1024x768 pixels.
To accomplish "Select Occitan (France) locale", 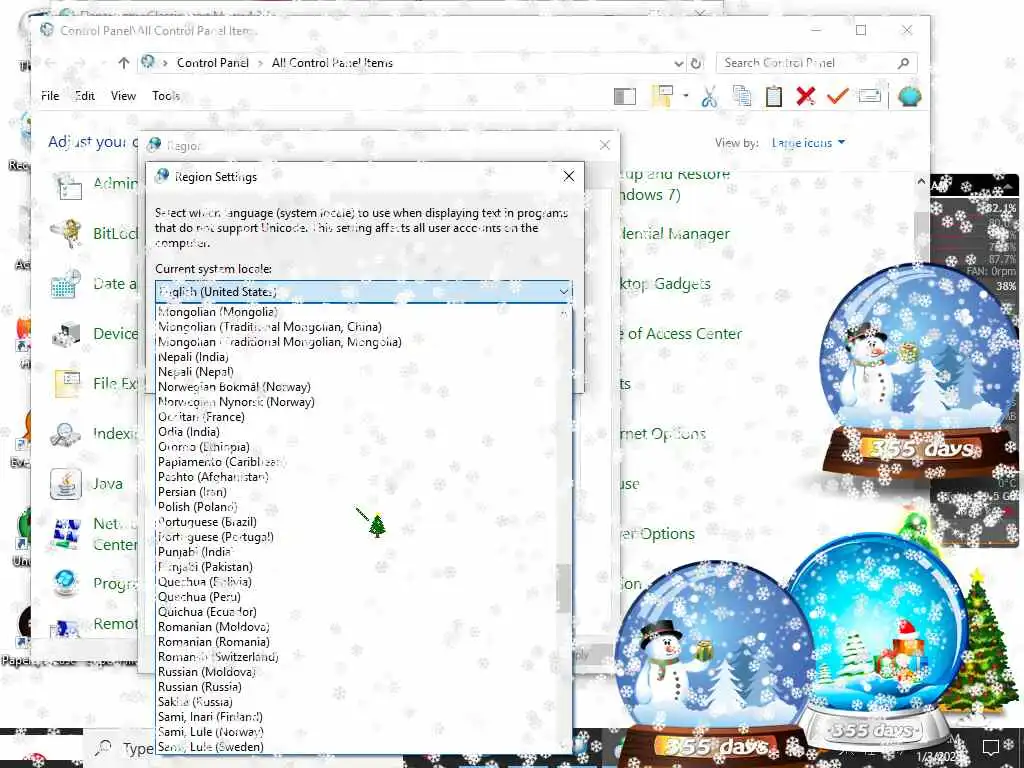I will 357,417.
